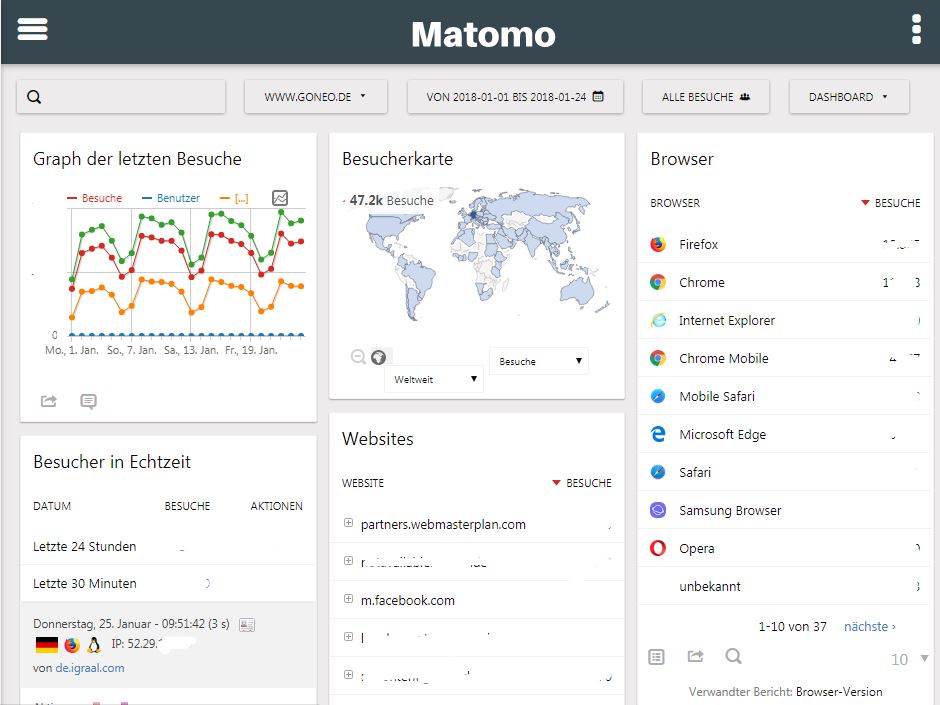Search within Browser table icon
This screenshot has width=940, height=705.
(x=733, y=656)
